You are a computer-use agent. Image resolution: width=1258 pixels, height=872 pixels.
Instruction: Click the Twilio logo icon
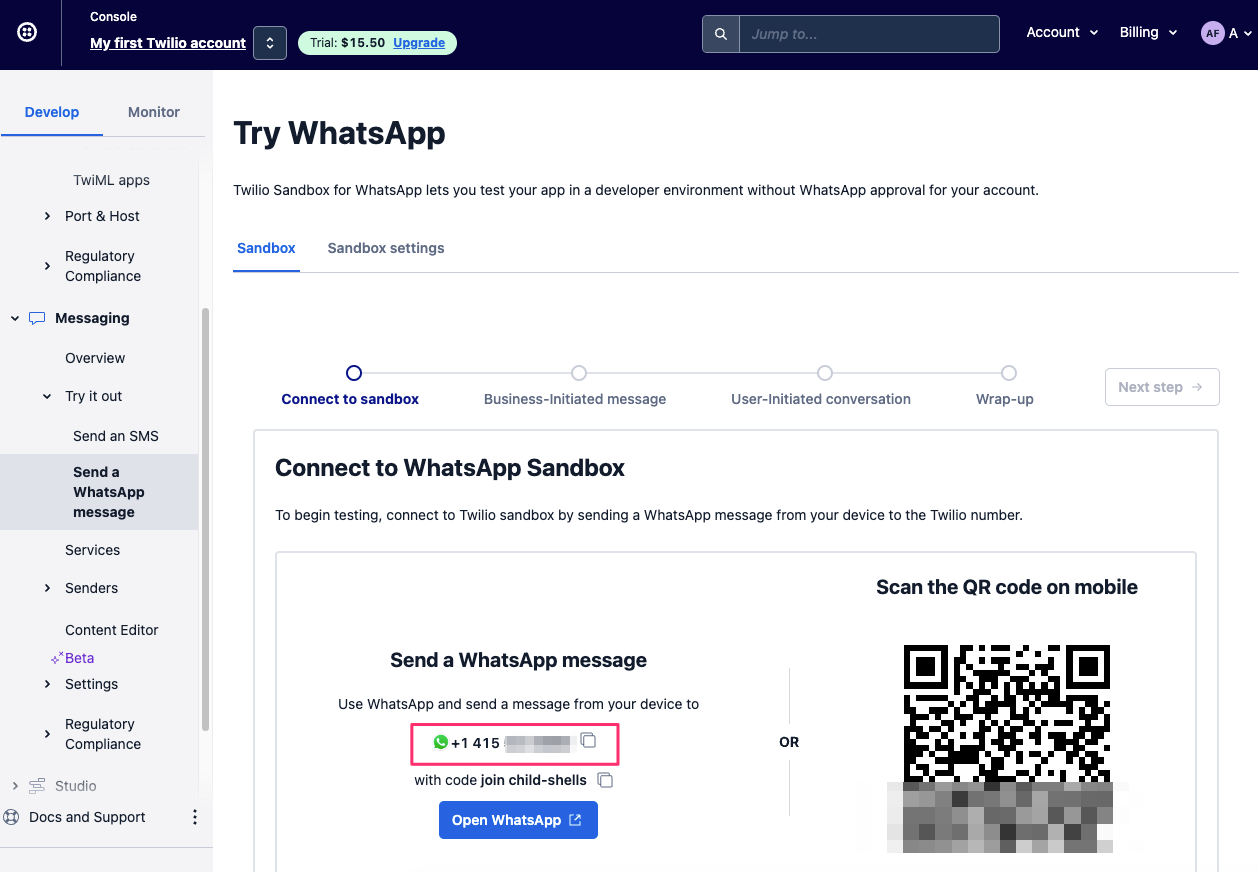28,33
